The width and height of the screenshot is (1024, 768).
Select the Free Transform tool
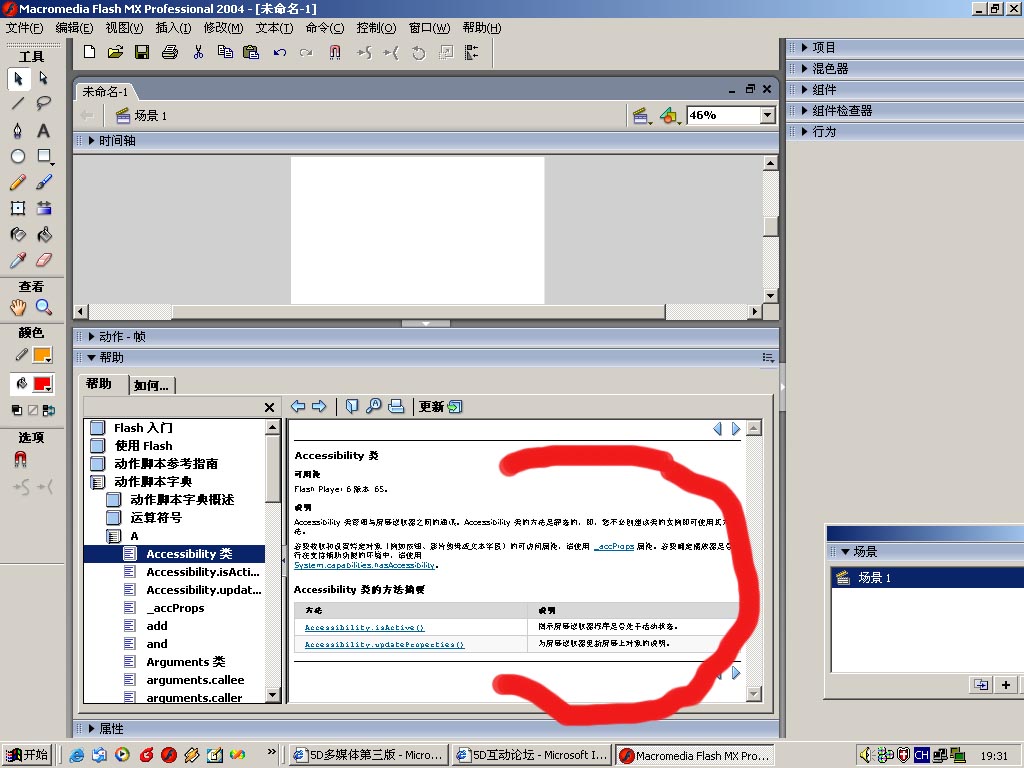click(x=18, y=208)
